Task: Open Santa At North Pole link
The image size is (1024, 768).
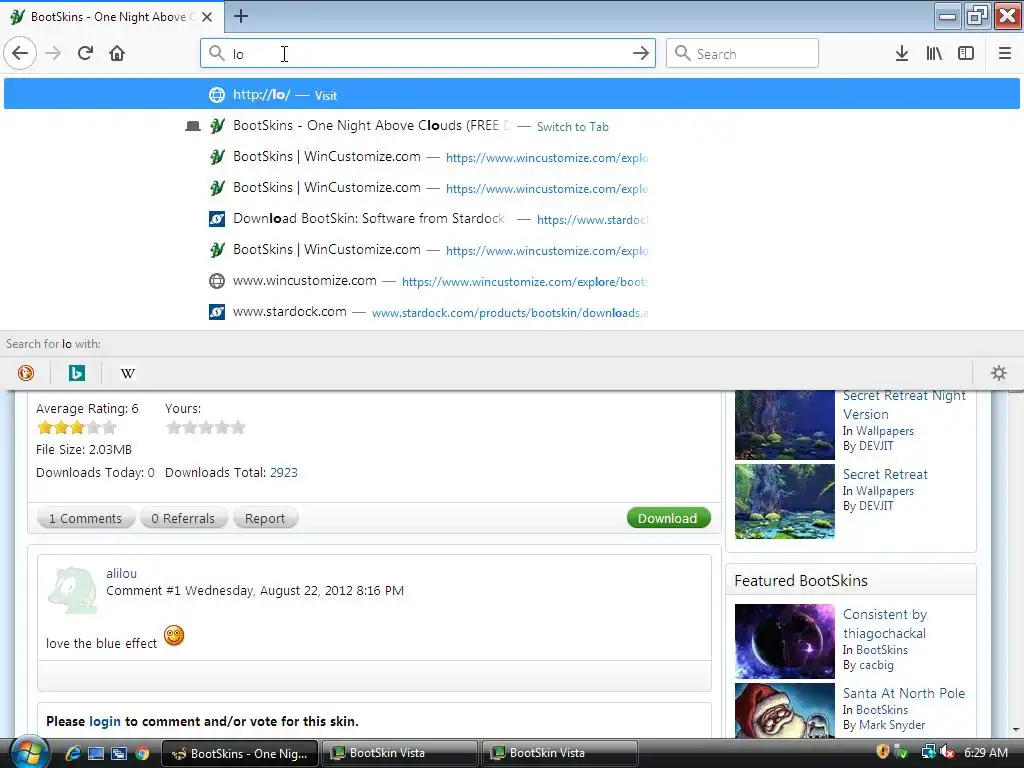Action: (903, 693)
